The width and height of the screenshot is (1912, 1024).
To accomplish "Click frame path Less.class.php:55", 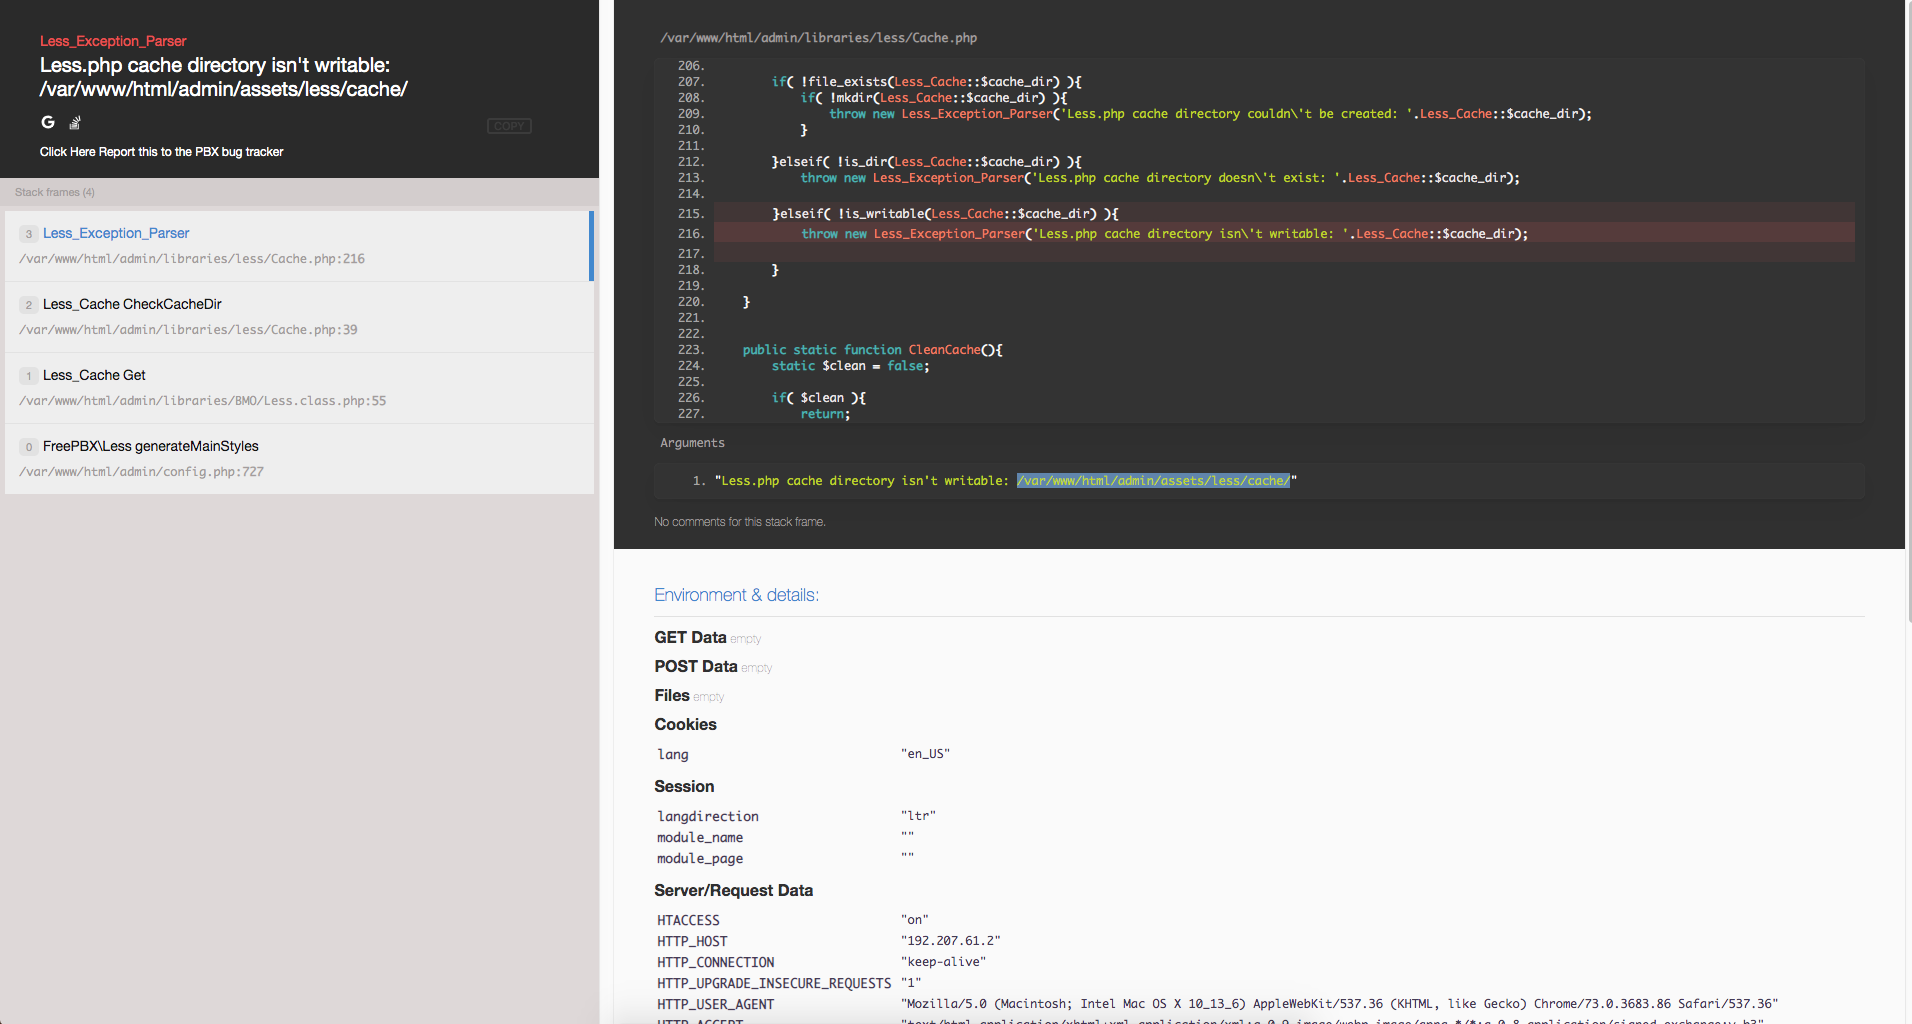I will (202, 401).
